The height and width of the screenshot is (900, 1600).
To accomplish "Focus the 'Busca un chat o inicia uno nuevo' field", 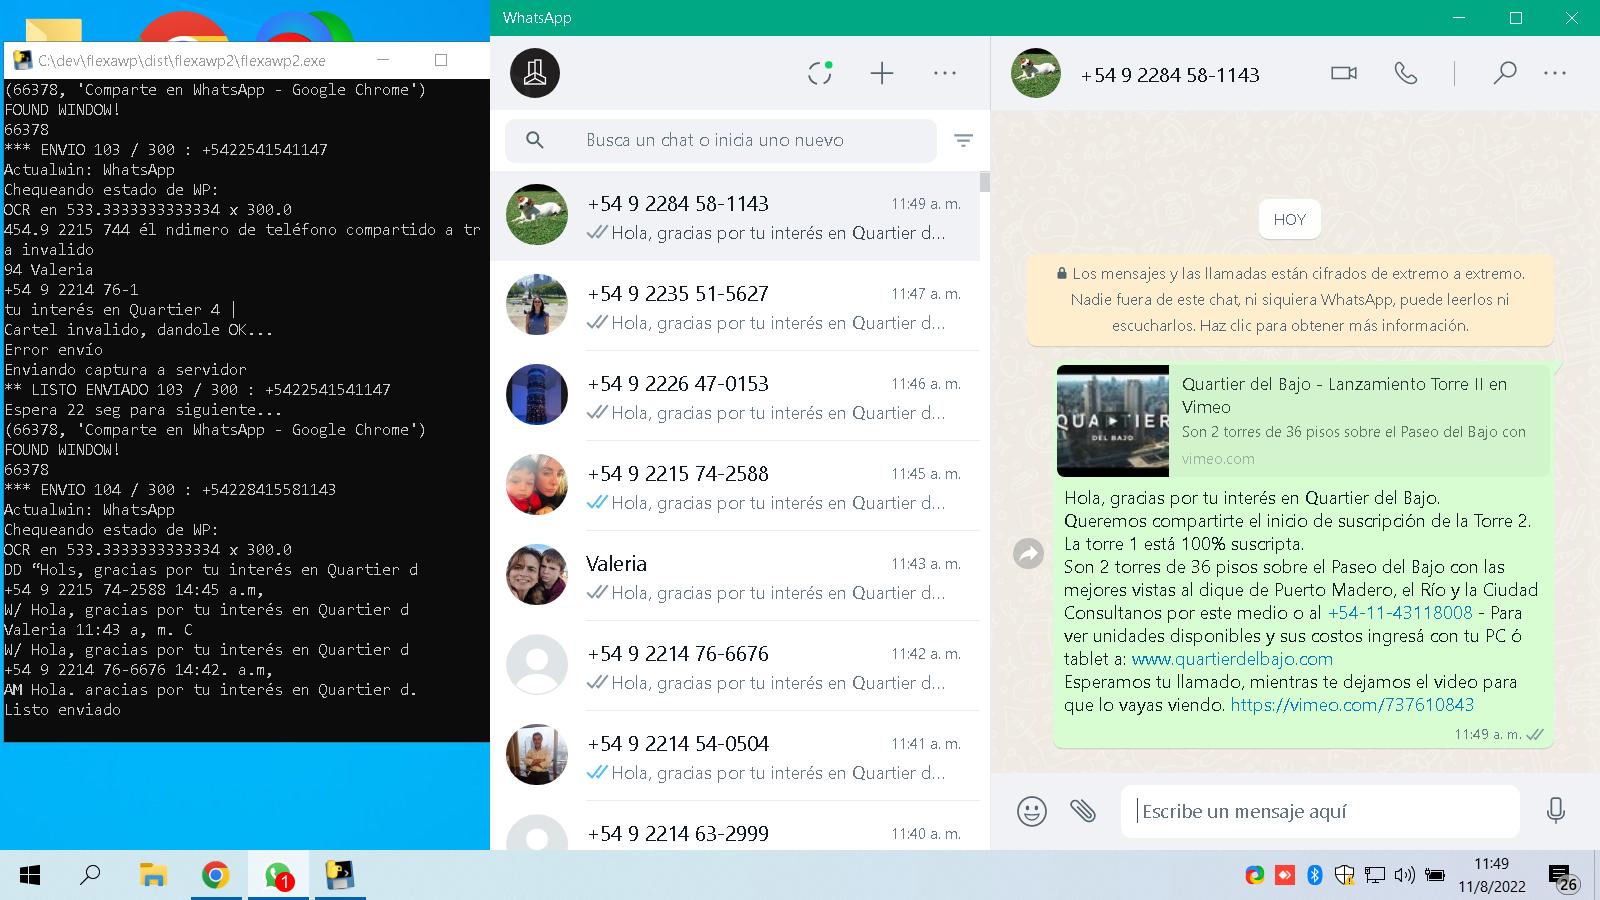I will tap(721, 140).
